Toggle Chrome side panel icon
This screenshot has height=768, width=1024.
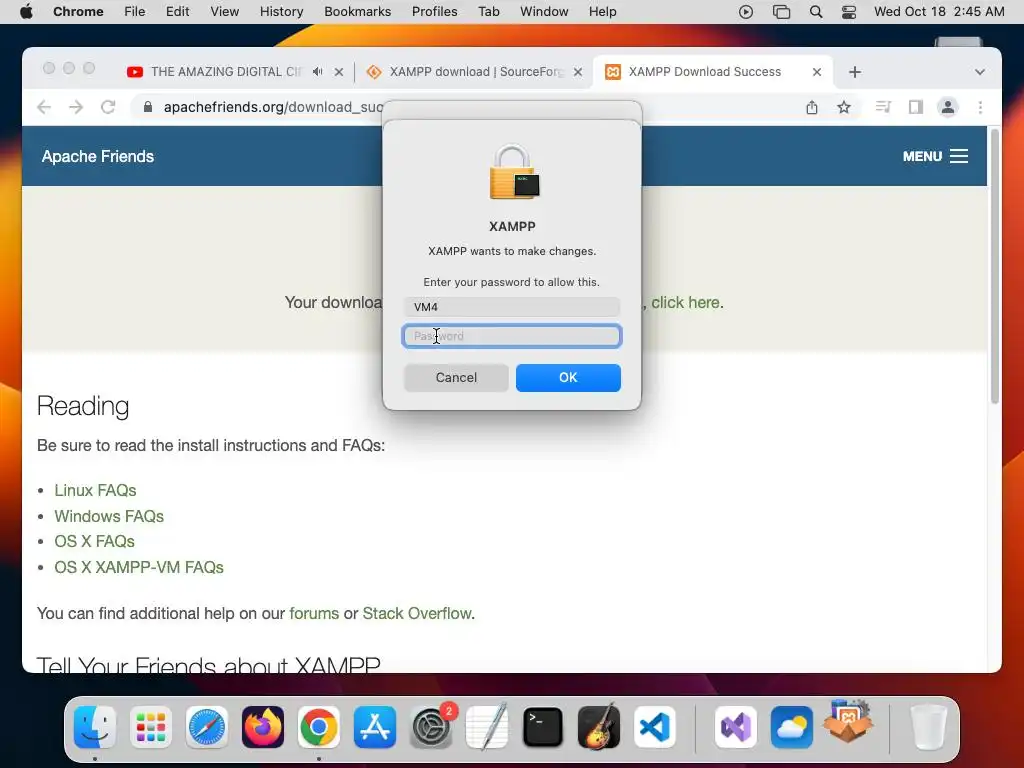point(916,107)
